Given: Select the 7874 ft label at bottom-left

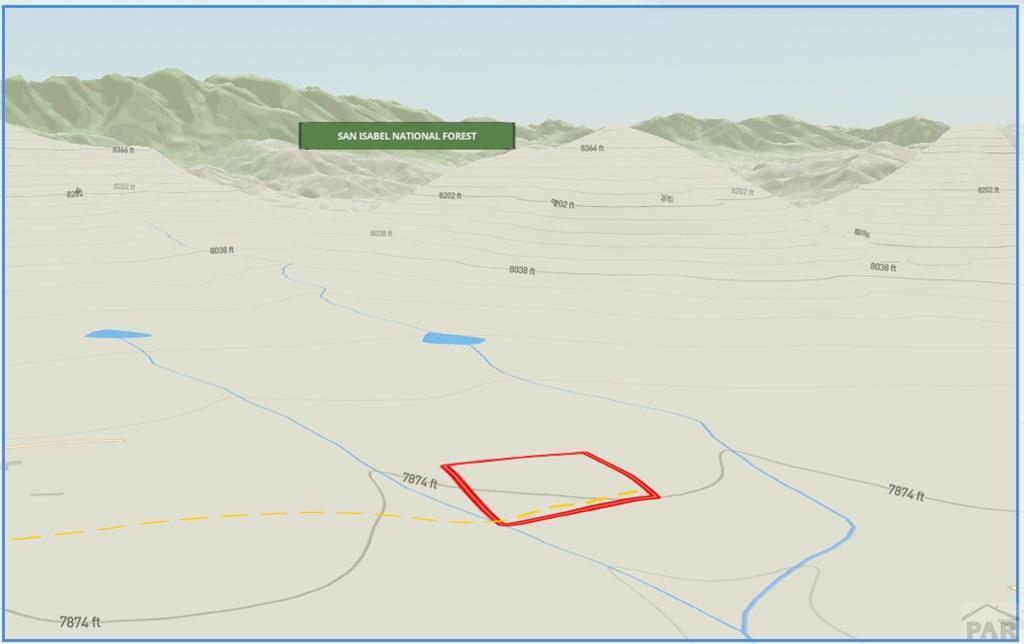Looking at the screenshot, I should click(x=80, y=622).
